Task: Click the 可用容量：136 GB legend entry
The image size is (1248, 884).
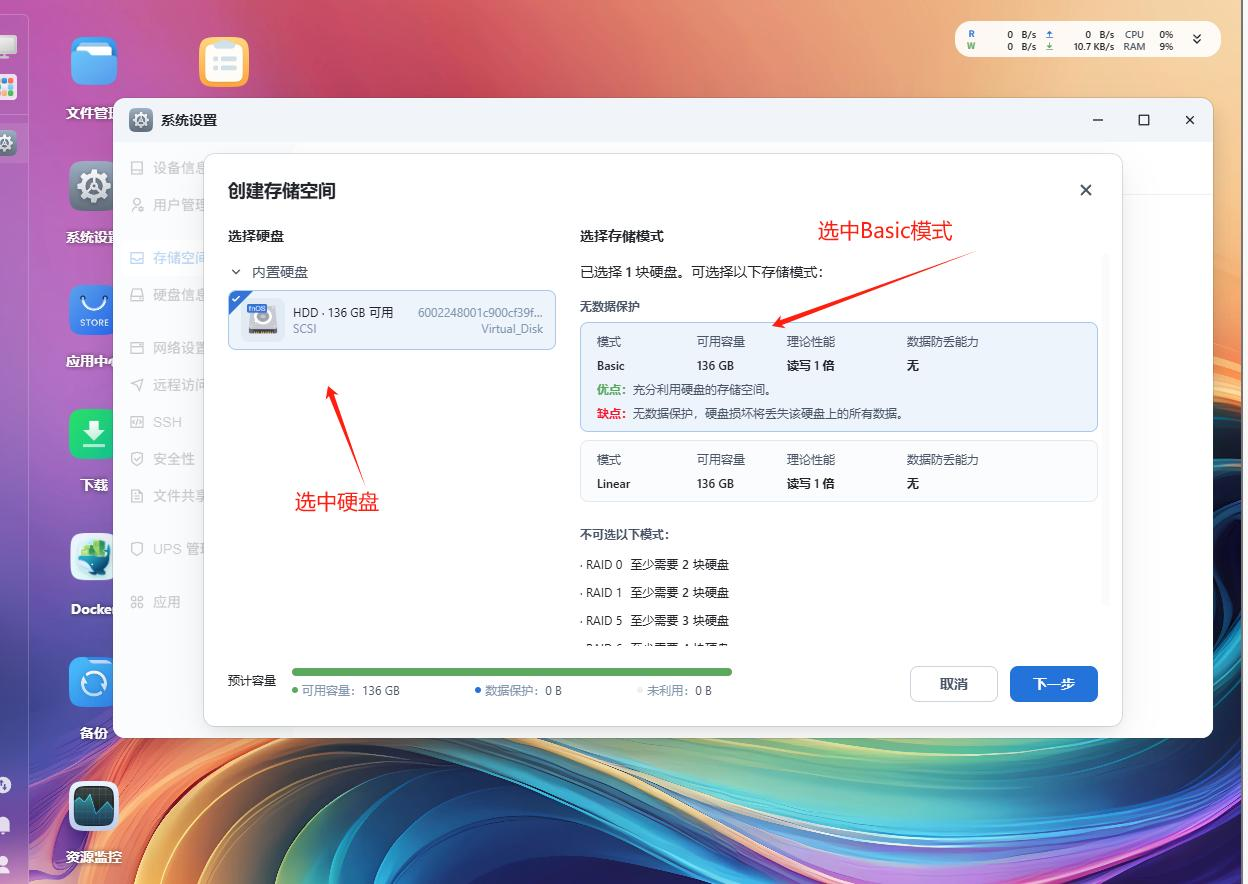Action: [x=346, y=691]
